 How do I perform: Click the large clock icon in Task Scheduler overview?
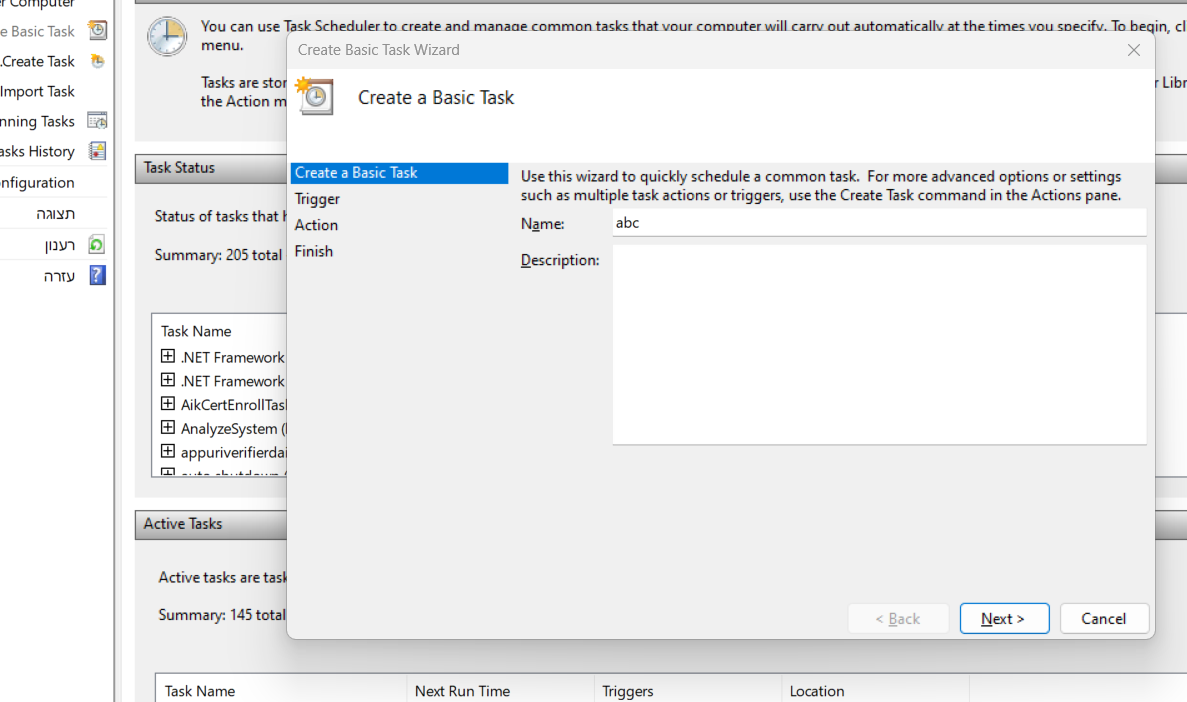point(167,36)
